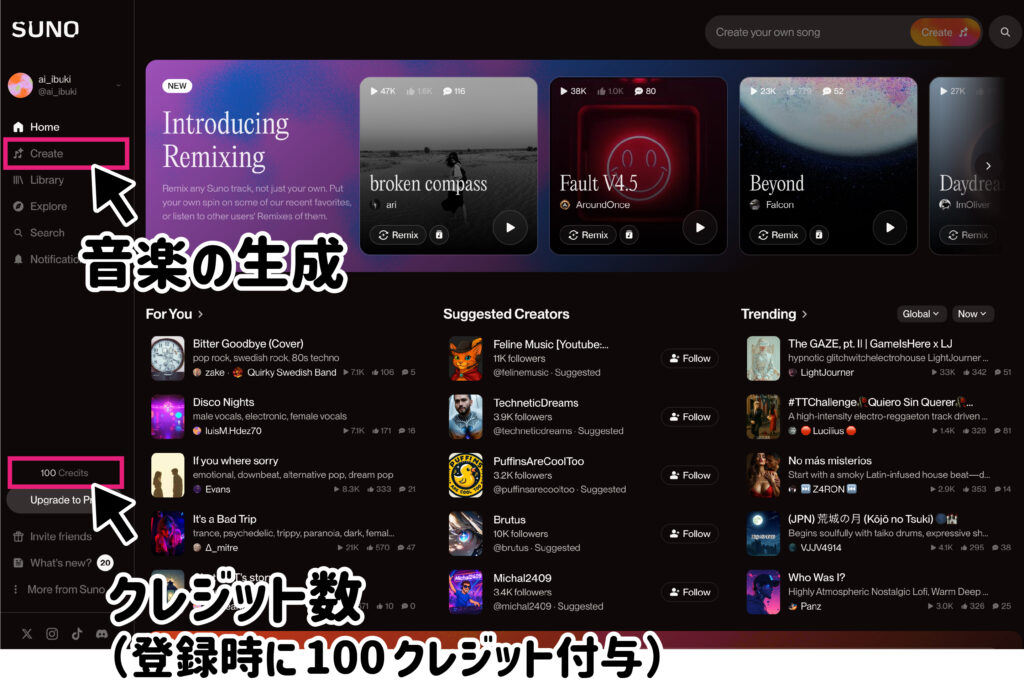Open the No más misterios track
1024x699 pixels.
[829, 461]
